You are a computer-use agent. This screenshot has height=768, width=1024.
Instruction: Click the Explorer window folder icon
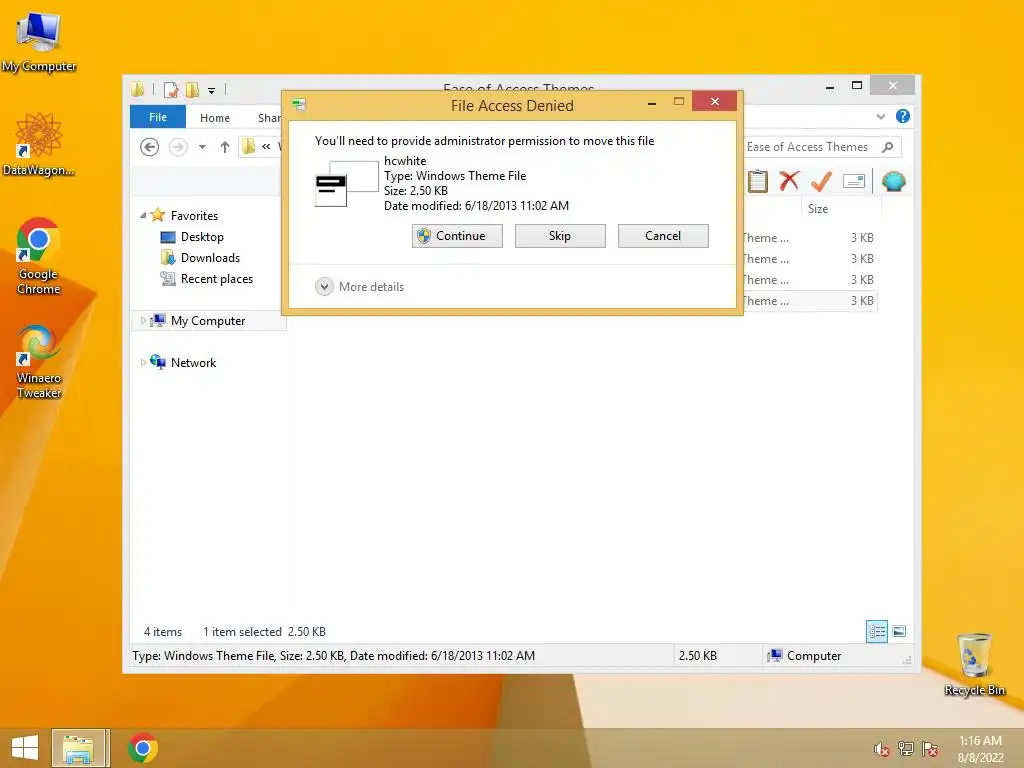coord(137,89)
